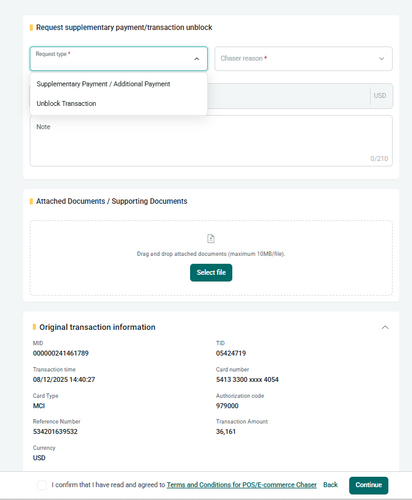The width and height of the screenshot is (412, 500).
Task: Click the Chaser reason chevron arrow
Action: [x=382, y=59]
